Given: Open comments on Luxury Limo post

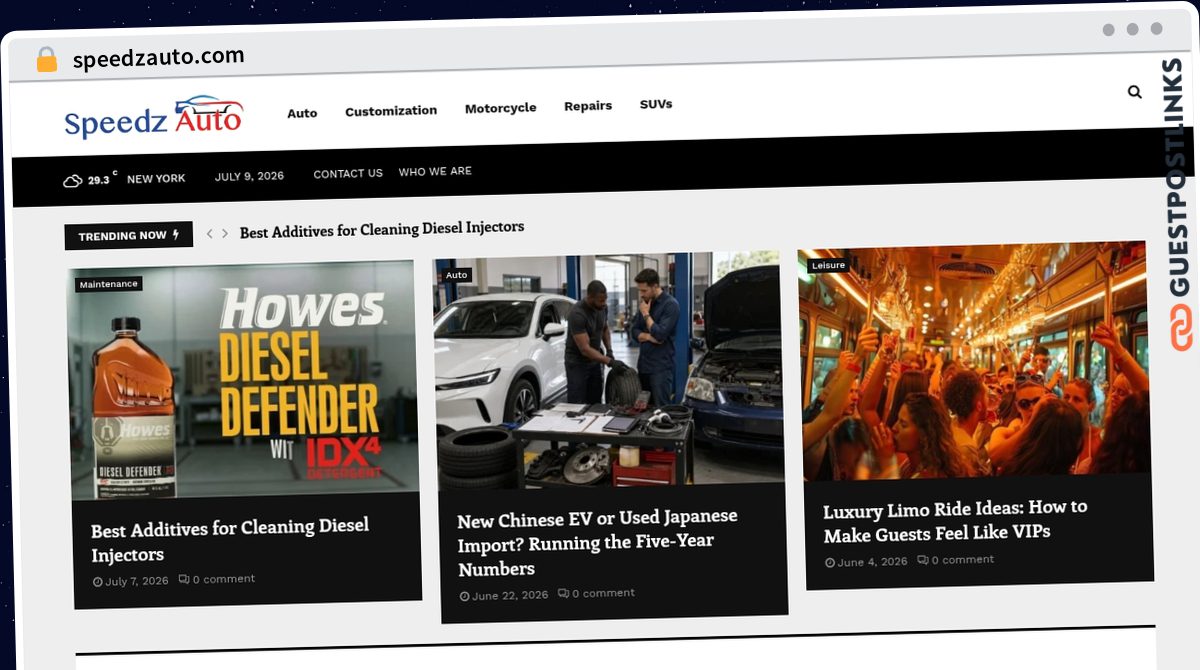Looking at the screenshot, I should tap(956, 560).
